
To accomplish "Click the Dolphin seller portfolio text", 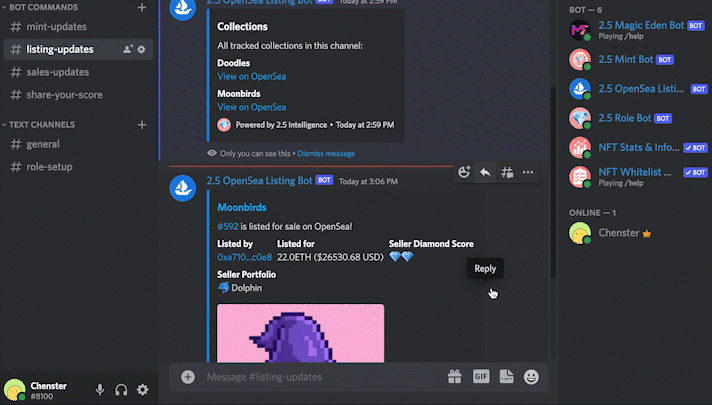I will click(x=247, y=288).
